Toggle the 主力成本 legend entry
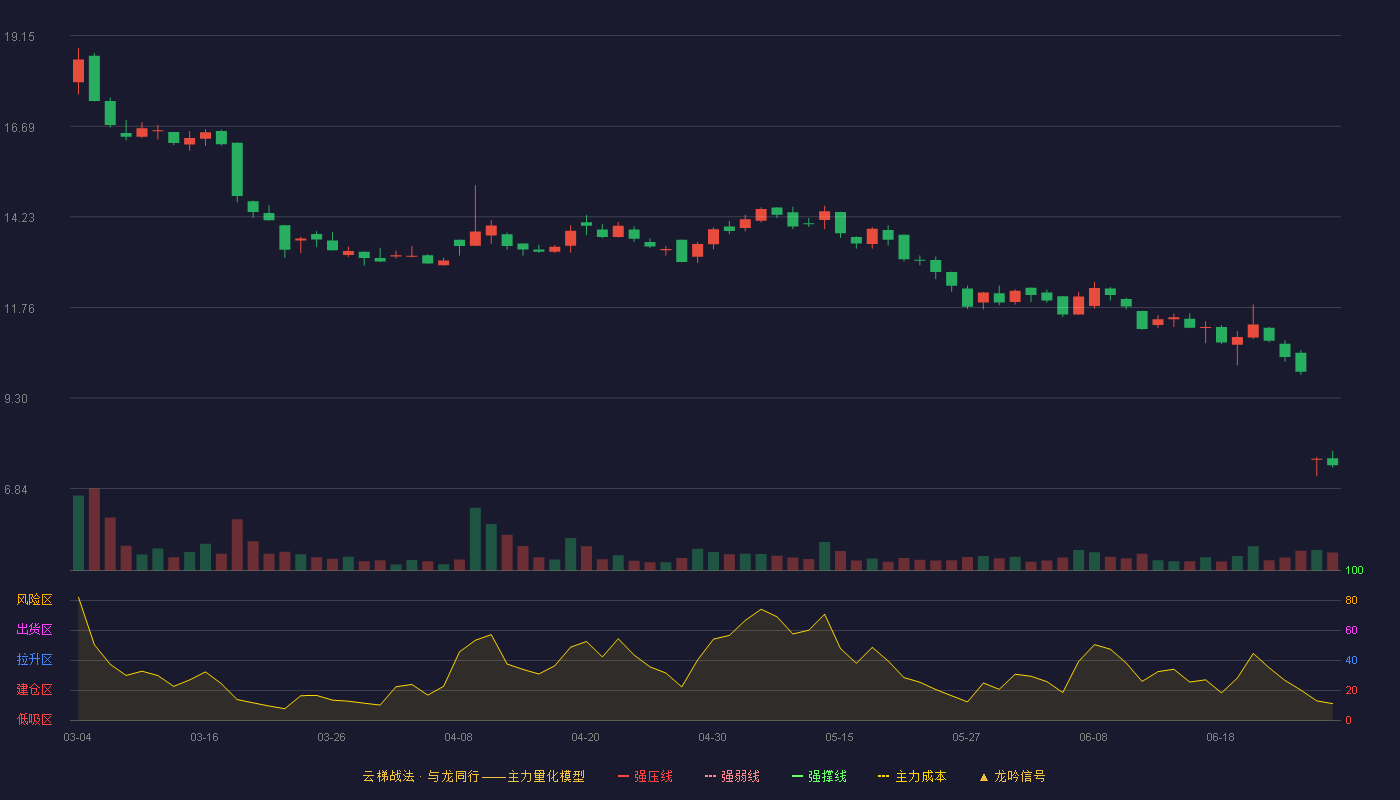 [911, 776]
